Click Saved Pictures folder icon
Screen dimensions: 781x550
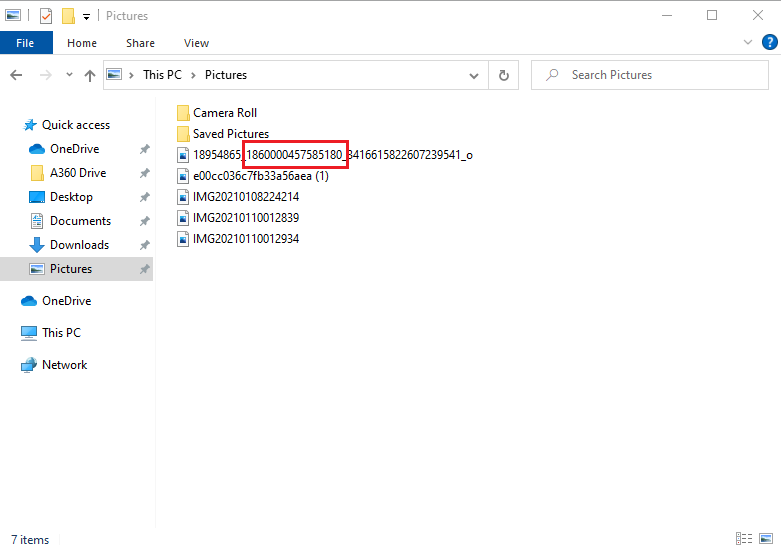click(x=183, y=134)
